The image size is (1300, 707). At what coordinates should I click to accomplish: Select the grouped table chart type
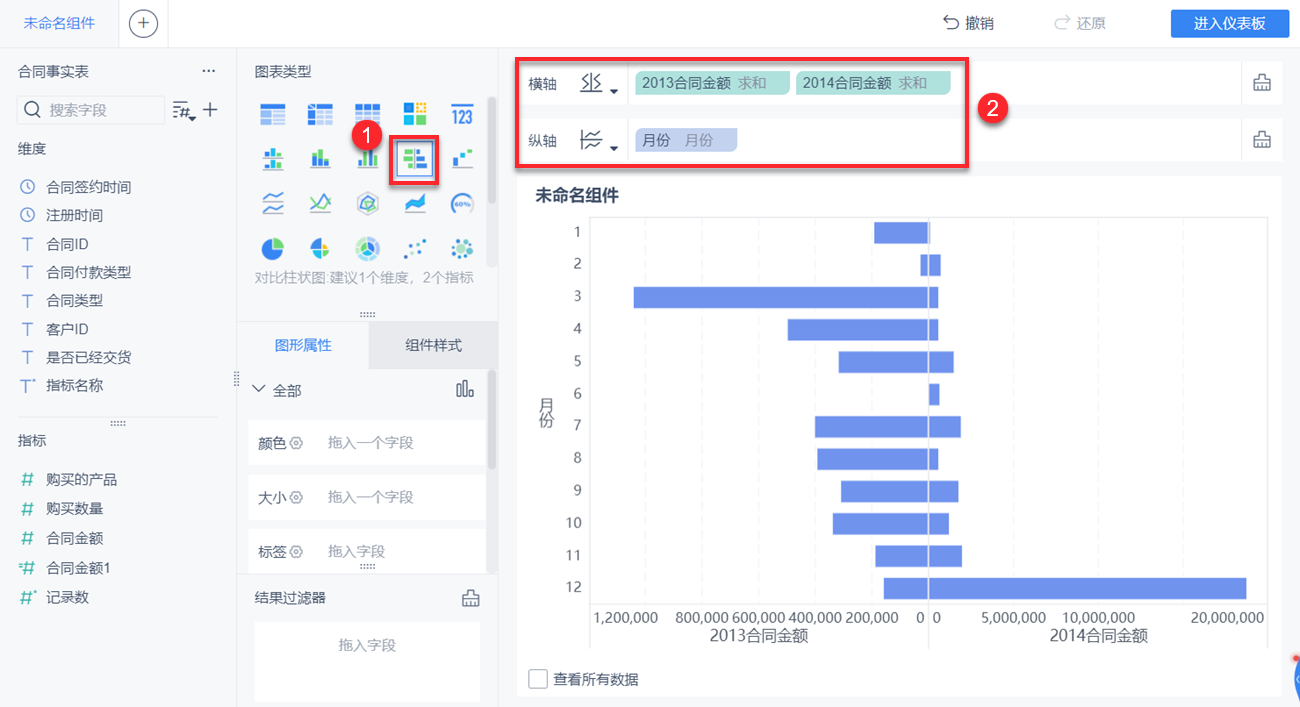coord(272,114)
